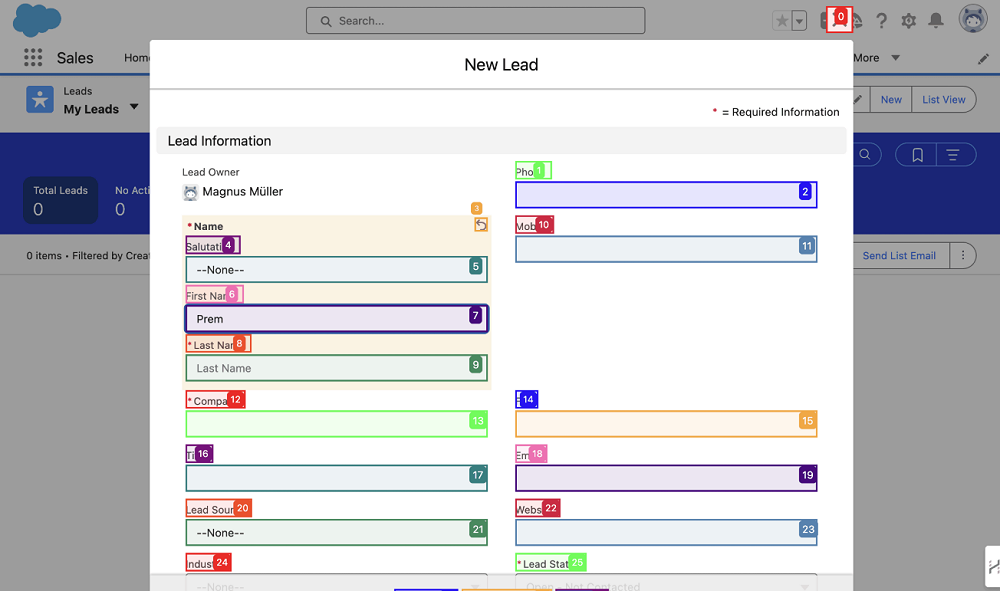Click the Title input field
The image size is (1000, 591).
coord(337,478)
